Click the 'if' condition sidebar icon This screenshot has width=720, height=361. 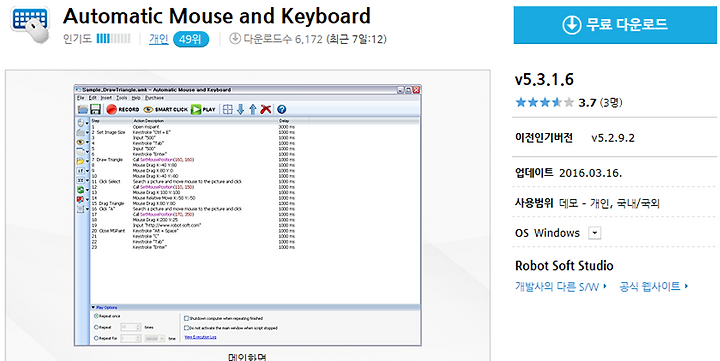pos(82,171)
